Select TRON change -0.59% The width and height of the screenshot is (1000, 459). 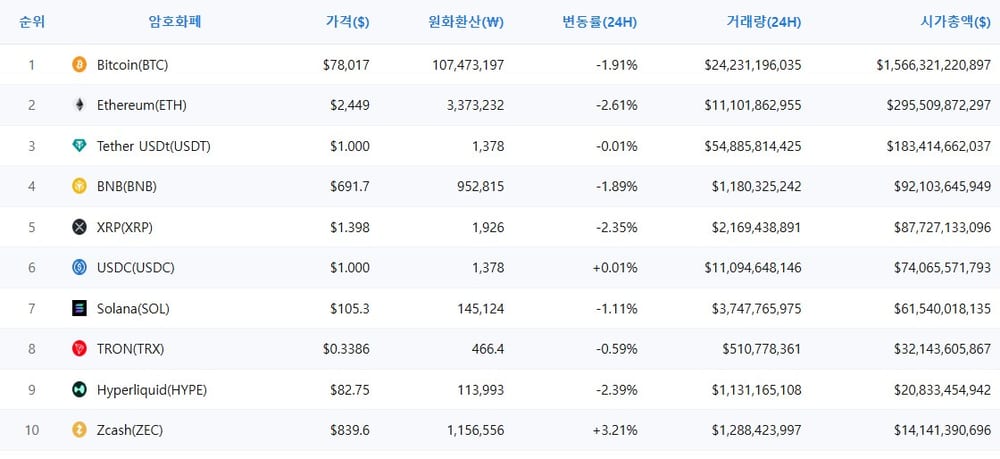pos(616,349)
